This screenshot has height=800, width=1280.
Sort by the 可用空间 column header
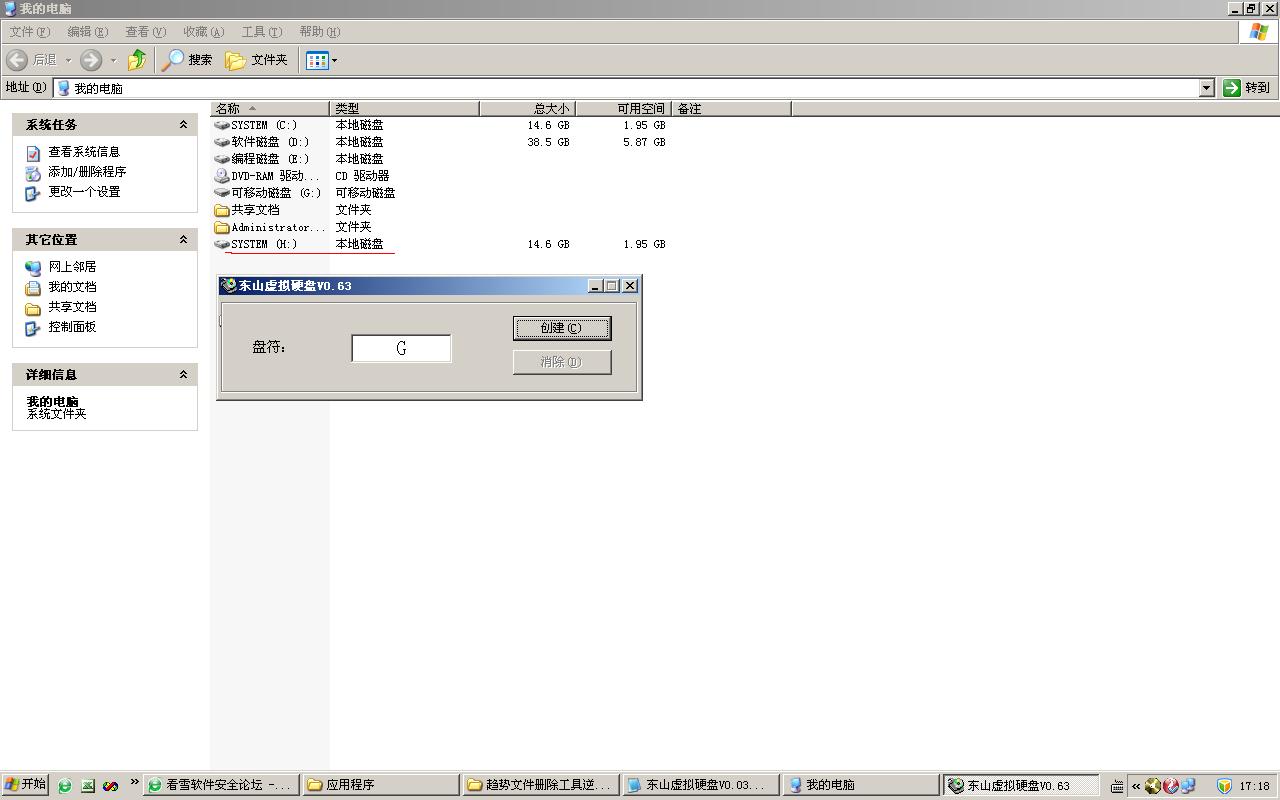pos(623,108)
